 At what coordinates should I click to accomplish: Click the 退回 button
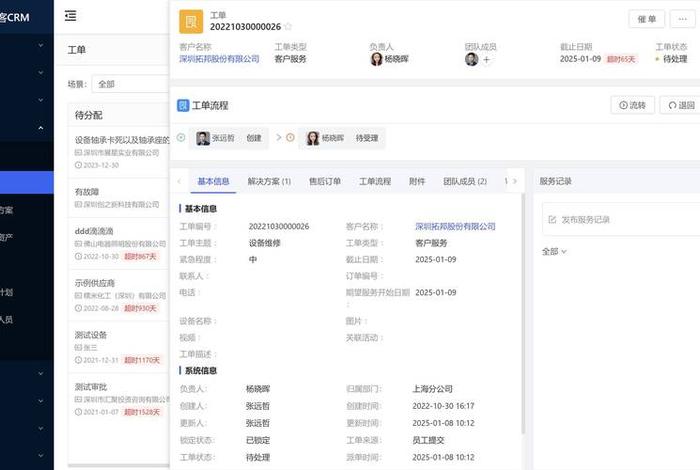tap(681, 105)
